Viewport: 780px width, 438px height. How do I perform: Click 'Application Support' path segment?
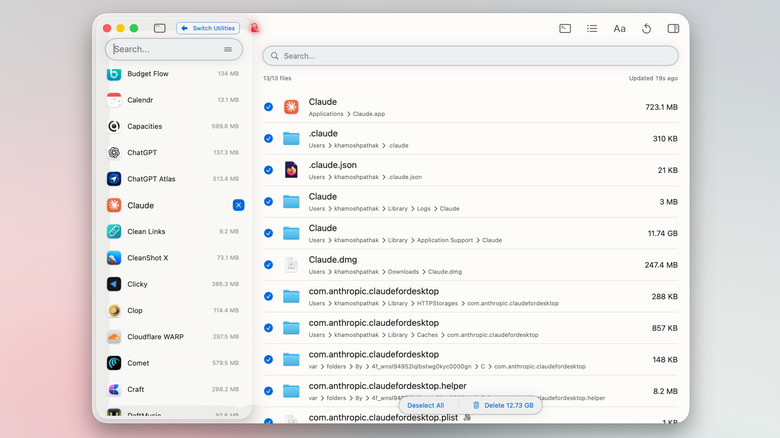point(445,240)
